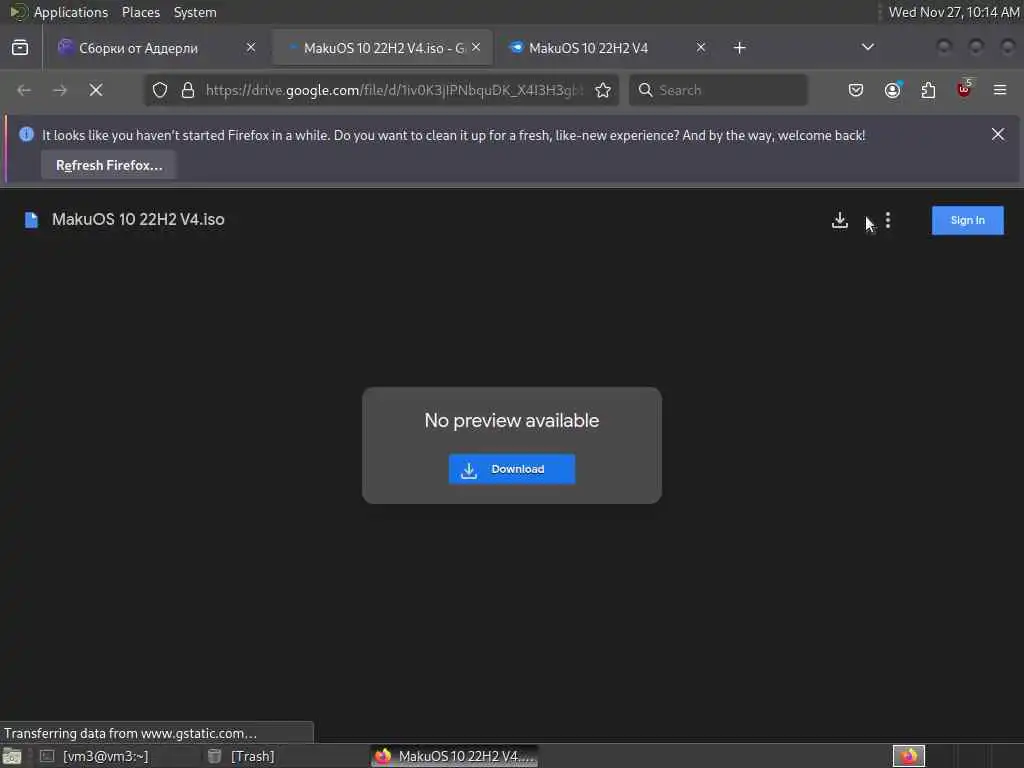Click the padlock site information icon
Screen dimensions: 1024x768
click(x=188, y=90)
